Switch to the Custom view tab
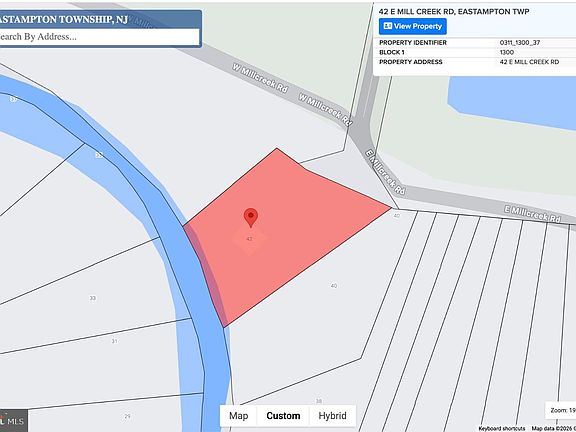576x432 pixels. click(283, 416)
